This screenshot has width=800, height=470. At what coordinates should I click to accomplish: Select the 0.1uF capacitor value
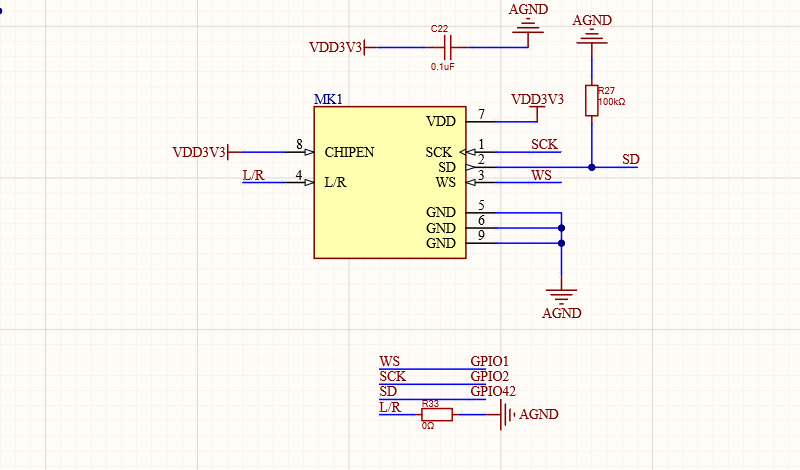click(x=442, y=67)
